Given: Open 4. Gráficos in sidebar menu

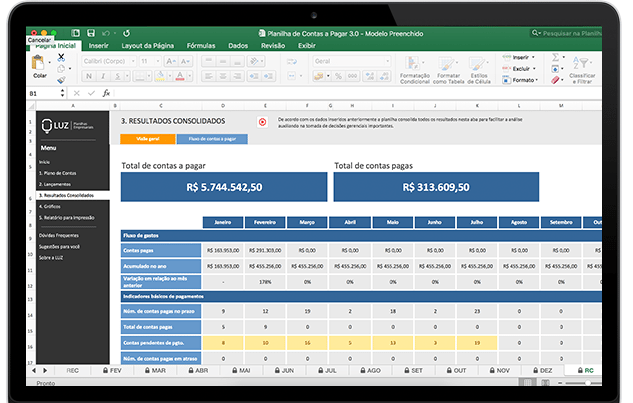Looking at the screenshot, I should pyautogui.click(x=50, y=205).
